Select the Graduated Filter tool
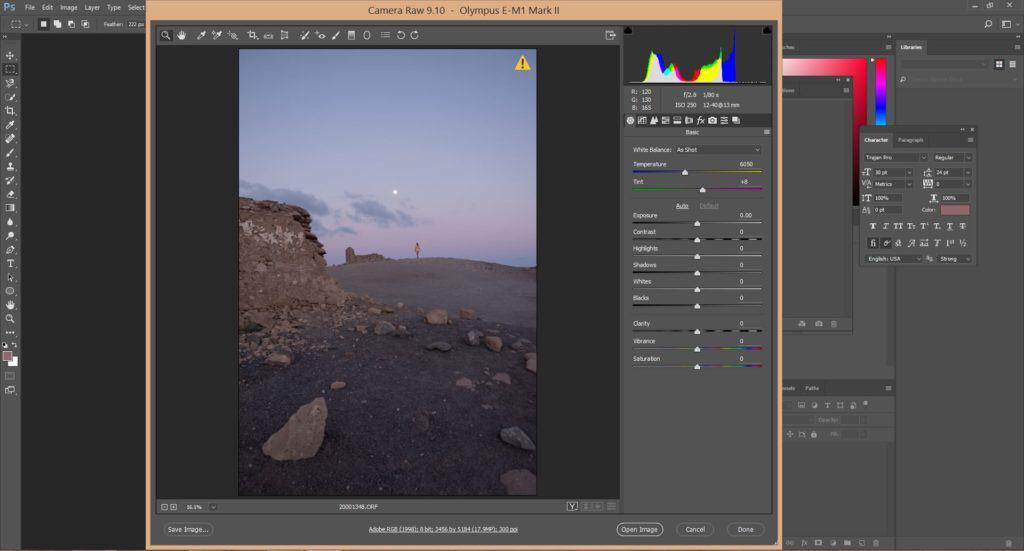The image size is (1024, 551). (351, 35)
